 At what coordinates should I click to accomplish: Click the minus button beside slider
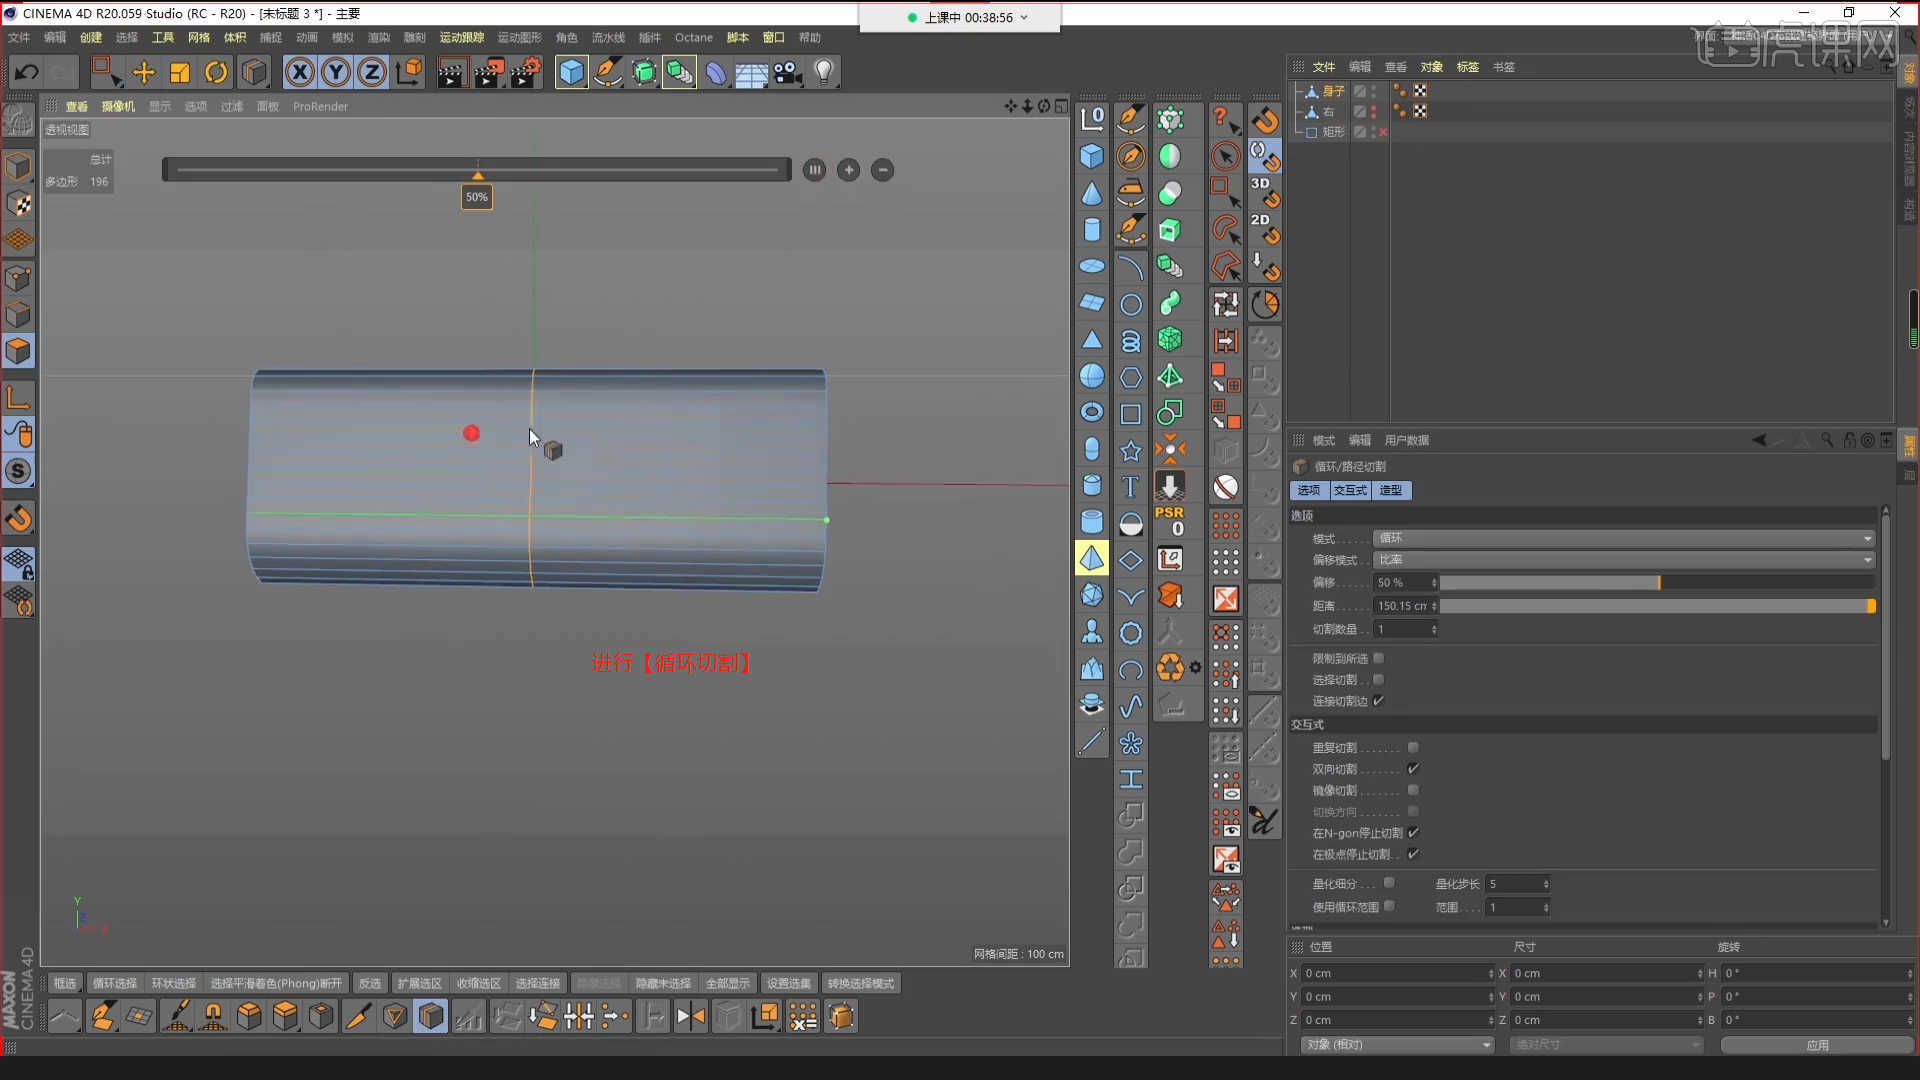pyautogui.click(x=883, y=170)
